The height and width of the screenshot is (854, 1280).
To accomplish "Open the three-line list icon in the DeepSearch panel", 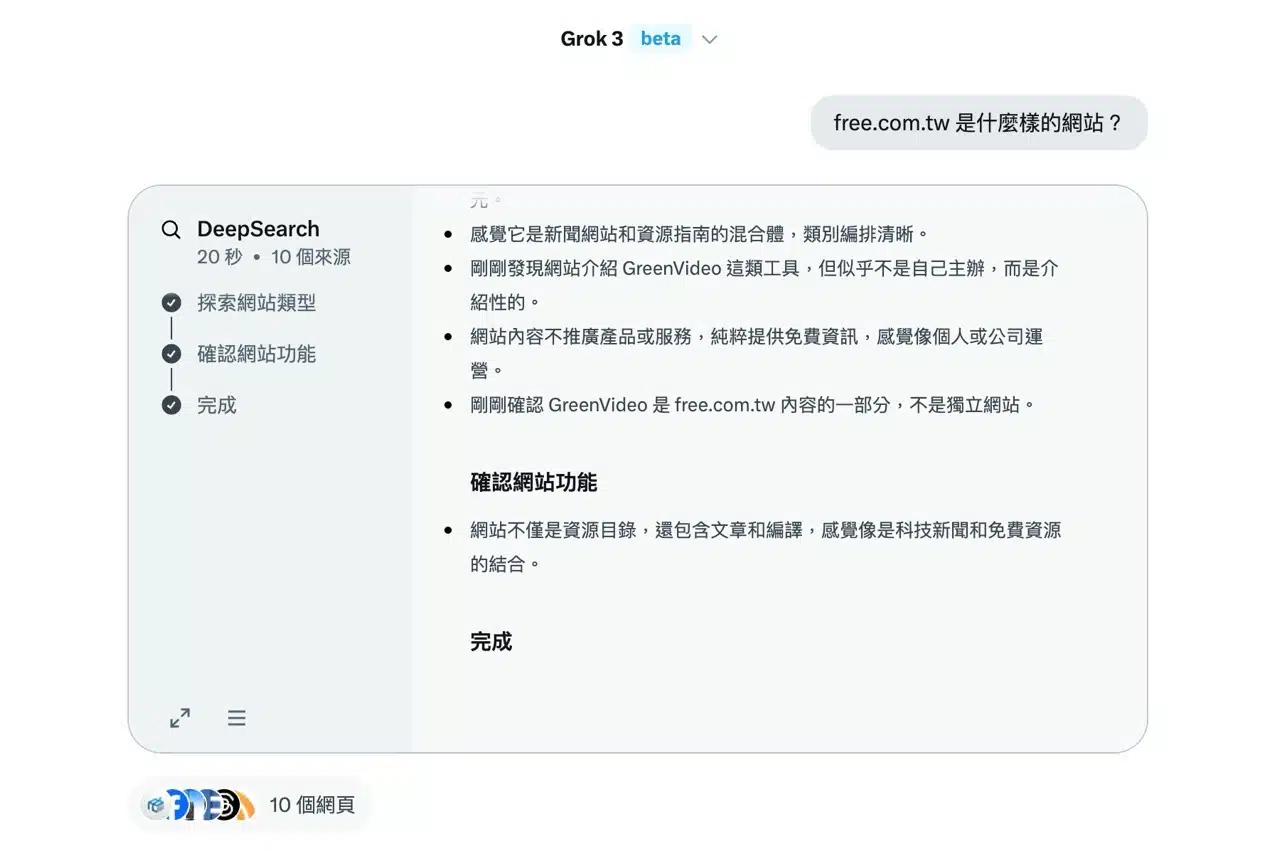I will (236, 718).
